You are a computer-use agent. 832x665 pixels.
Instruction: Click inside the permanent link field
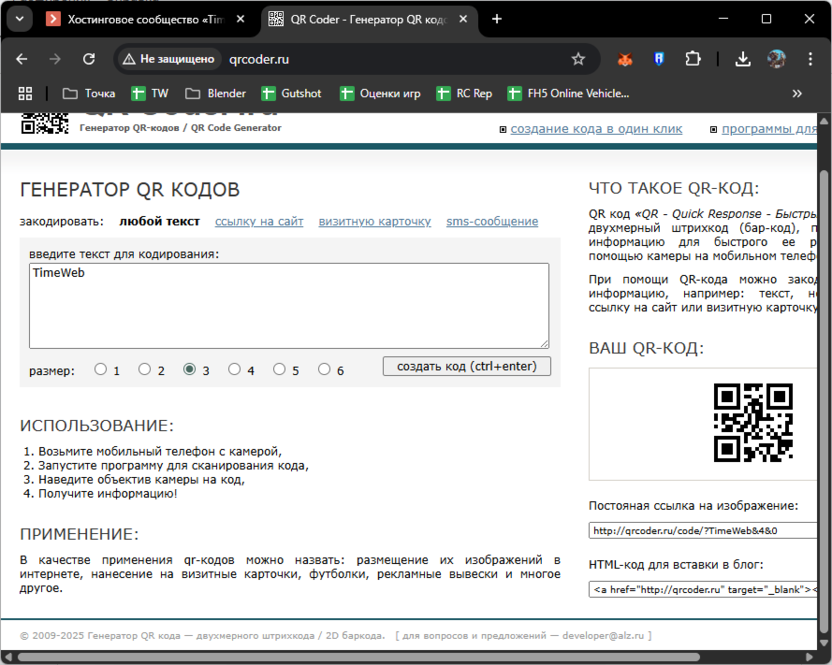pyautogui.click(x=700, y=530)
